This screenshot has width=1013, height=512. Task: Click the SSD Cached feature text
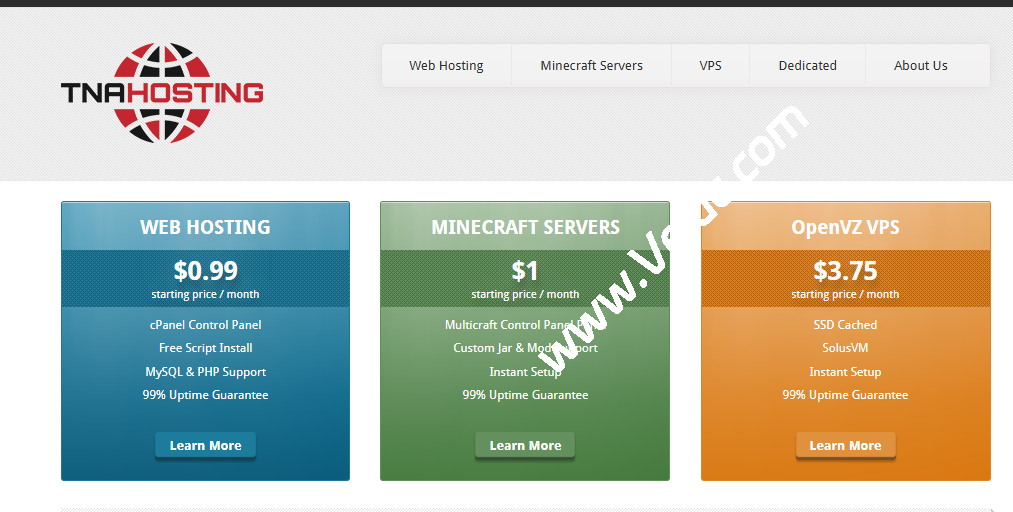(845, 325)
